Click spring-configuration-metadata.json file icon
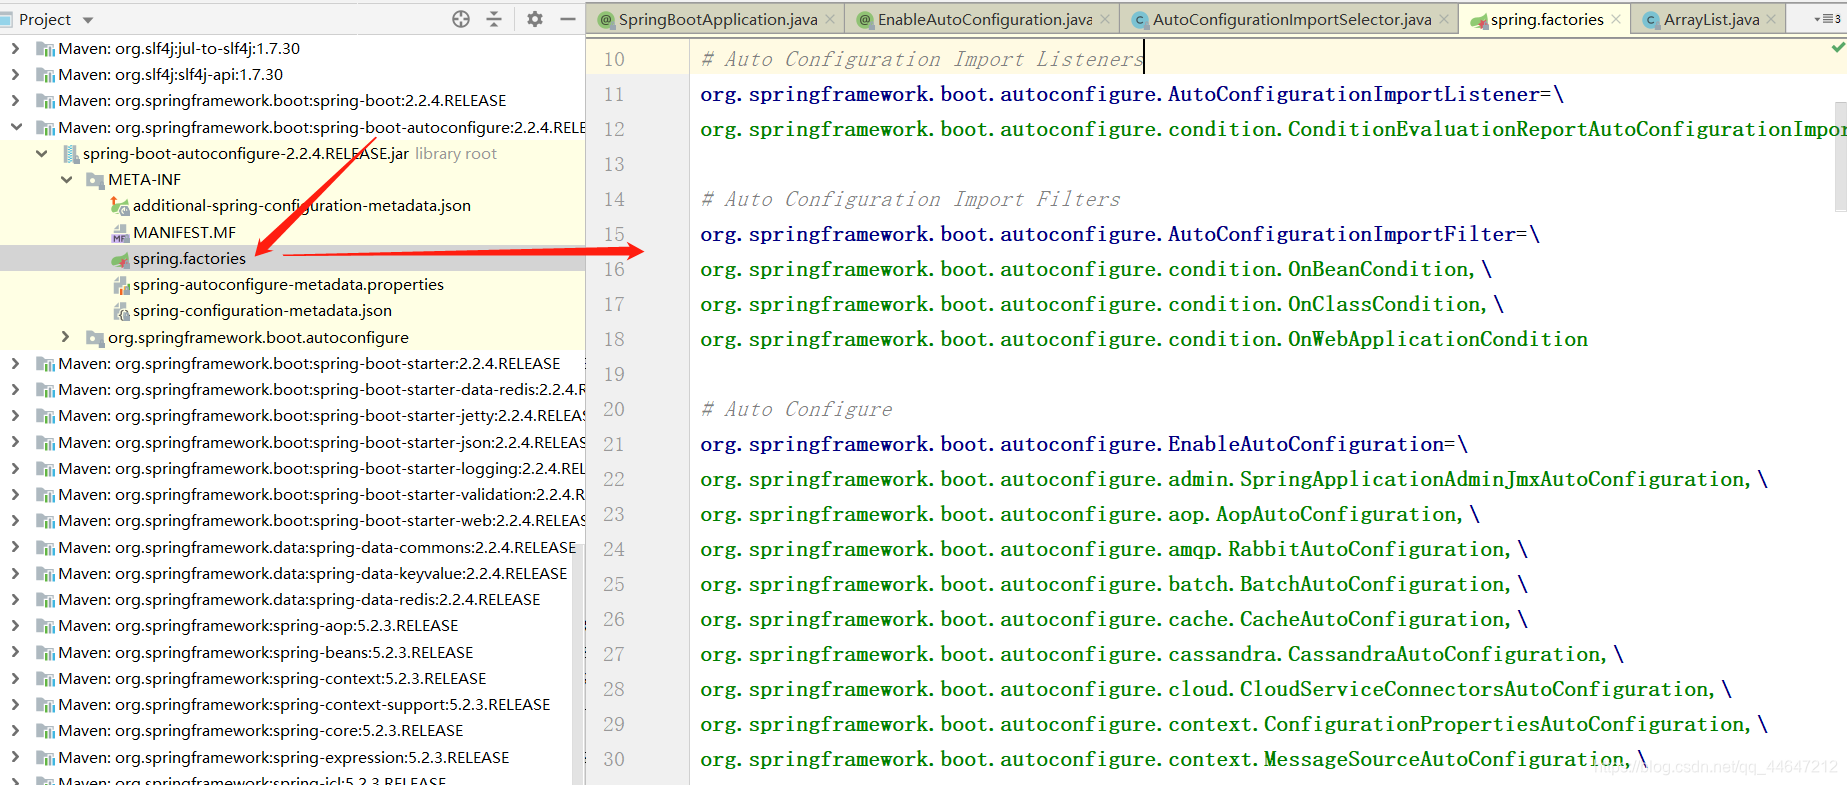 pos(120,311)
